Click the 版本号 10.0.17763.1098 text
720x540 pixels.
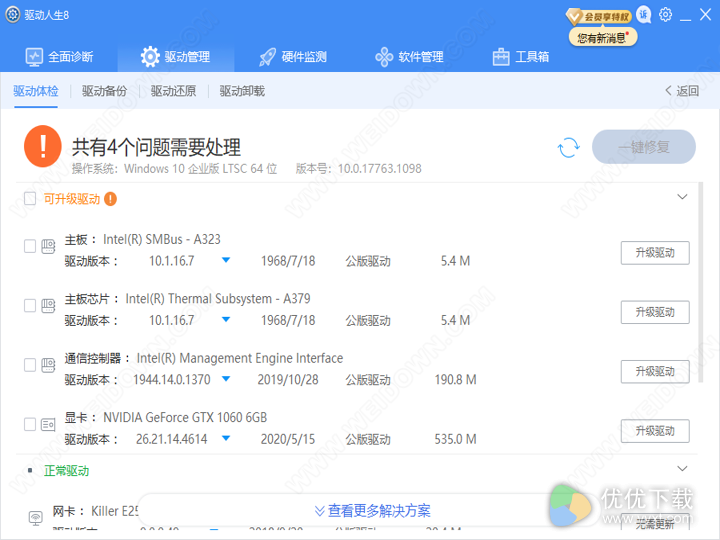tap(358, 169)
